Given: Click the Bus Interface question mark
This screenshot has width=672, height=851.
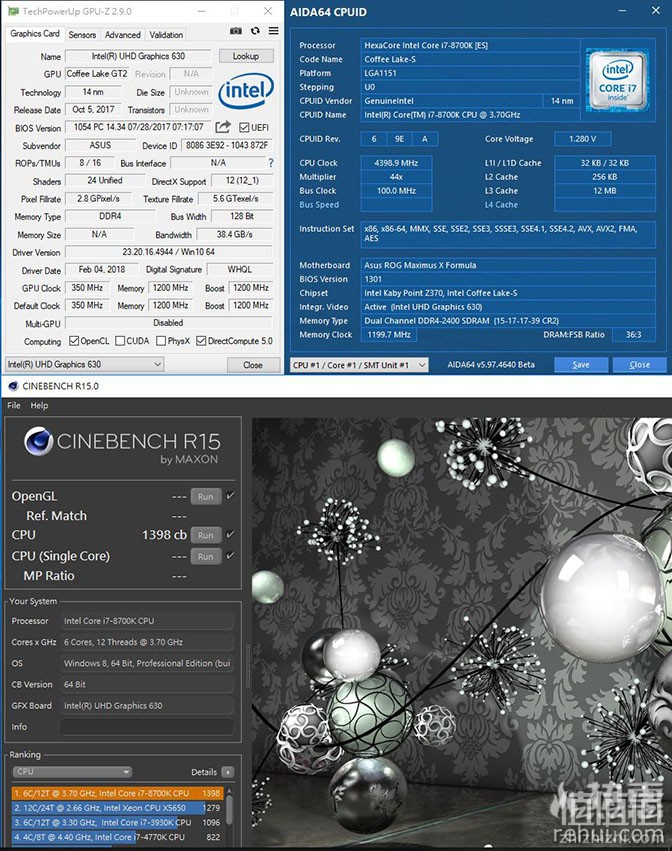Looking at the screenshot, I should (271, 163).
